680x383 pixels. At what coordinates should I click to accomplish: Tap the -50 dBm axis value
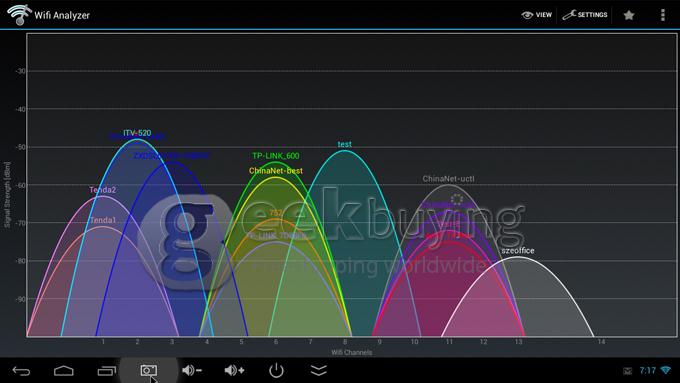pyautogui.click(x=20, y=147)
